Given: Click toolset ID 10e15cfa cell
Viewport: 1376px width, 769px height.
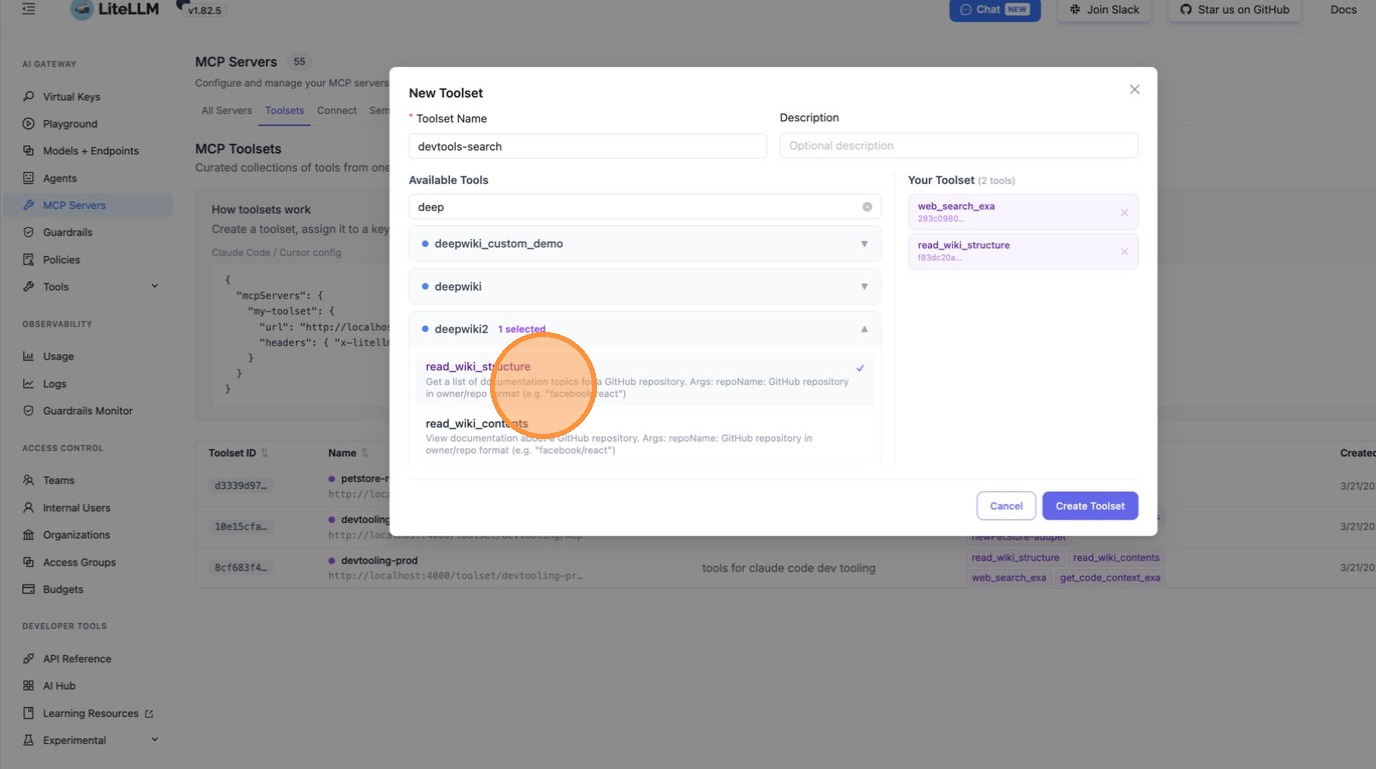Looking at the screenshot, I should tap(241, 527).
